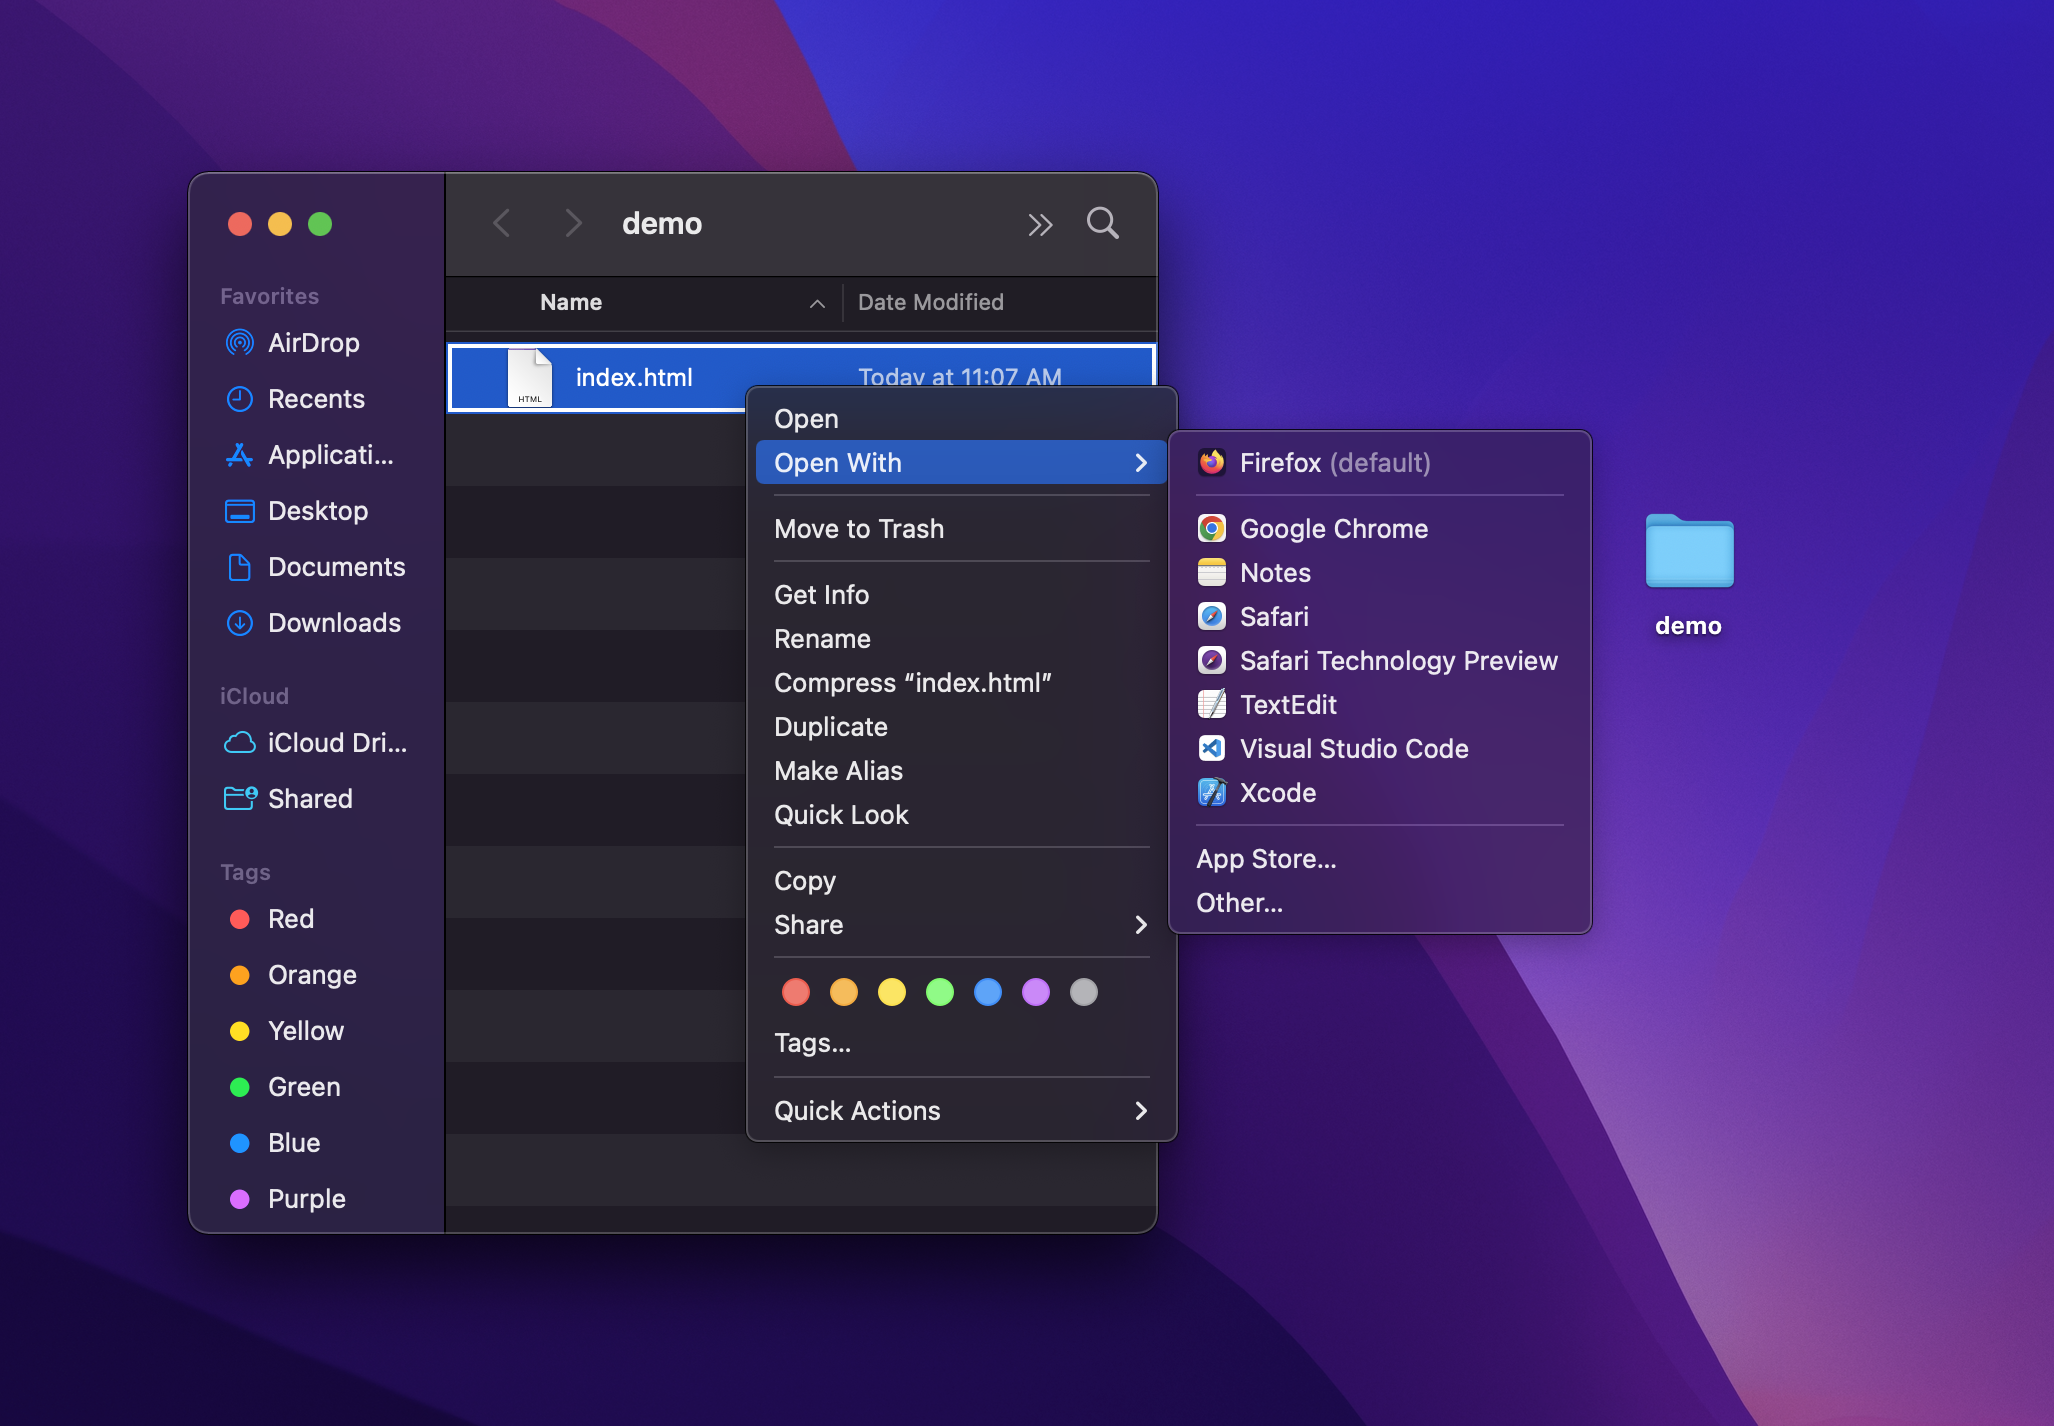Show more toolbar items via double chevron
The height and width of the screenshot is (1426, 2054).
pyautogui.click(x=1040, y=224)
